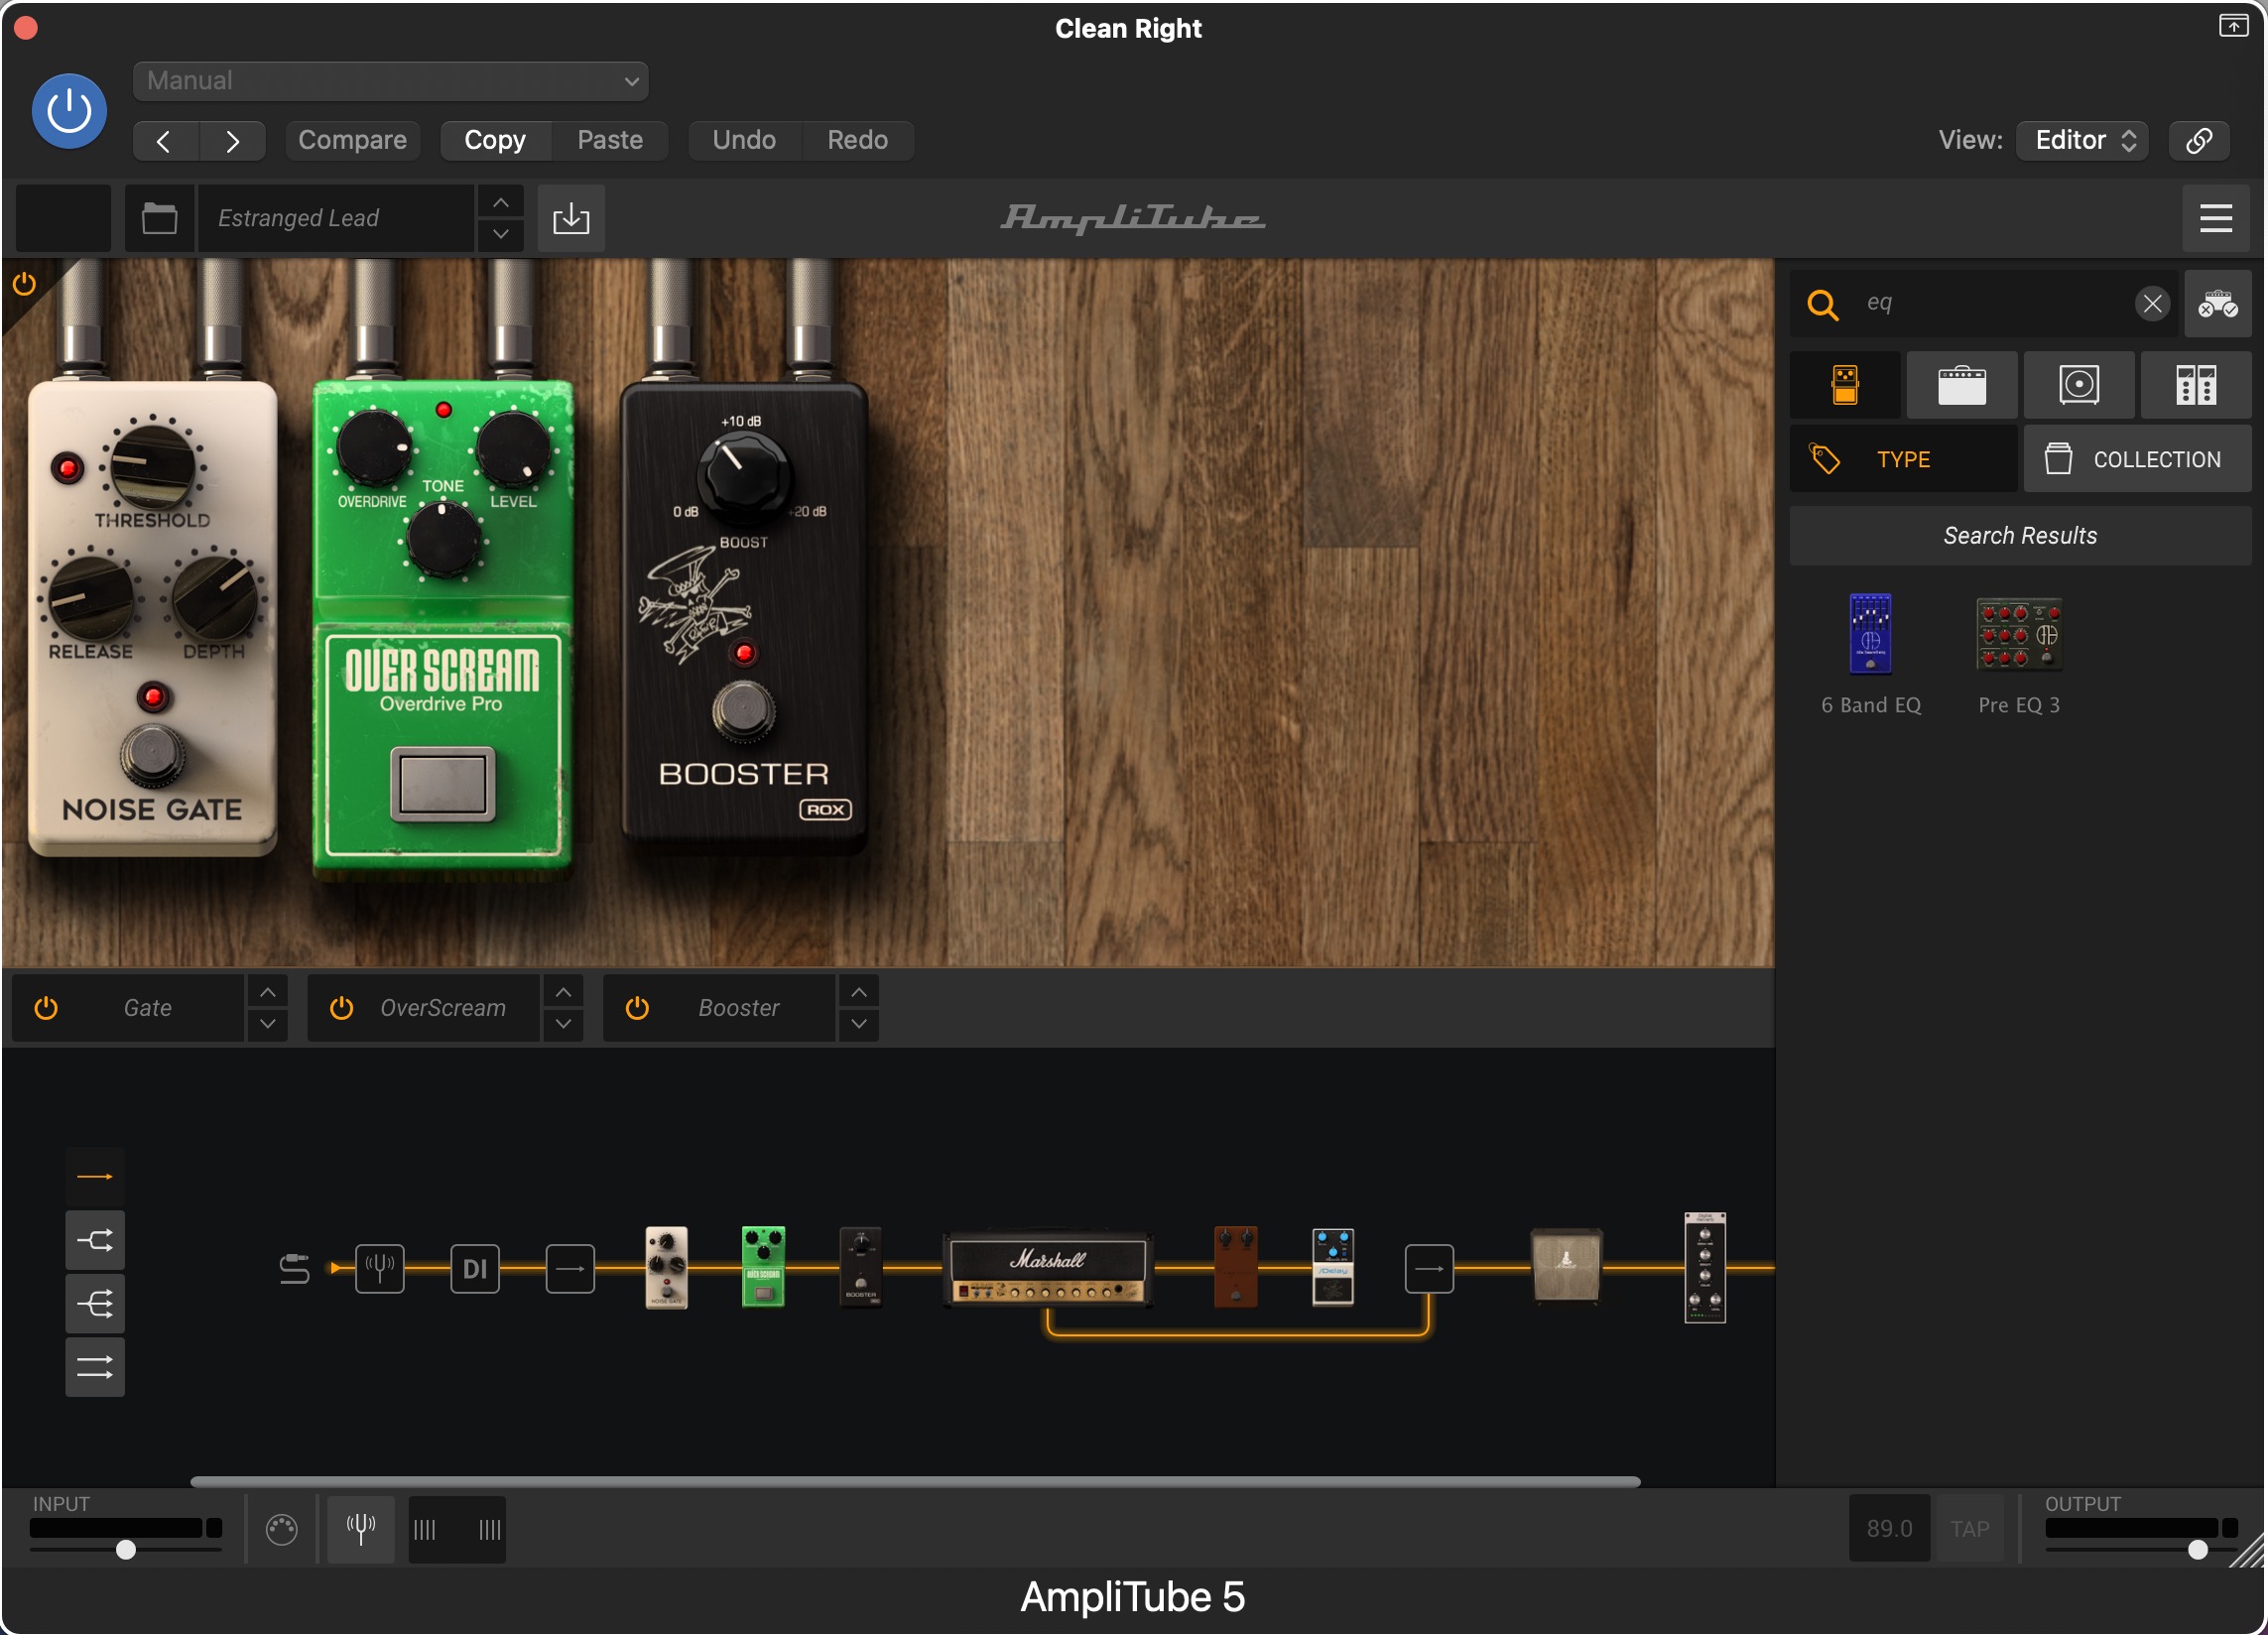Select the cabinet speaker gear category
Viewport: 2268px width, 1635px height.
click(x=2079, y=385)
